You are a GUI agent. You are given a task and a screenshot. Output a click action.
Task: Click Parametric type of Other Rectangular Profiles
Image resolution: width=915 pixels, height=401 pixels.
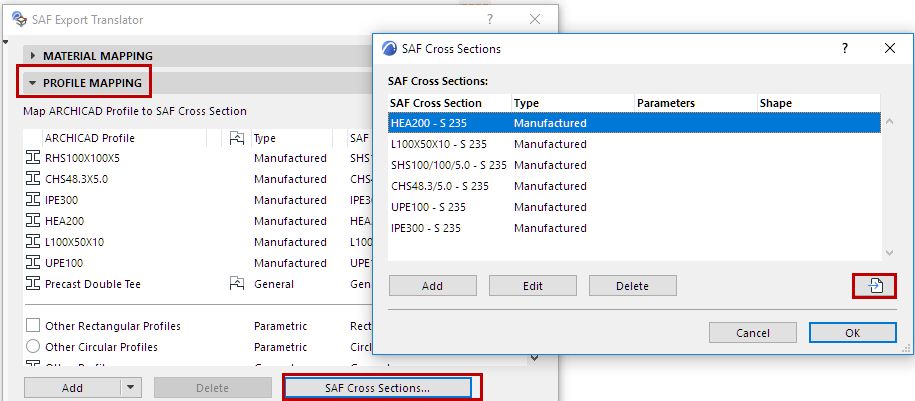[x=280, y=326]
